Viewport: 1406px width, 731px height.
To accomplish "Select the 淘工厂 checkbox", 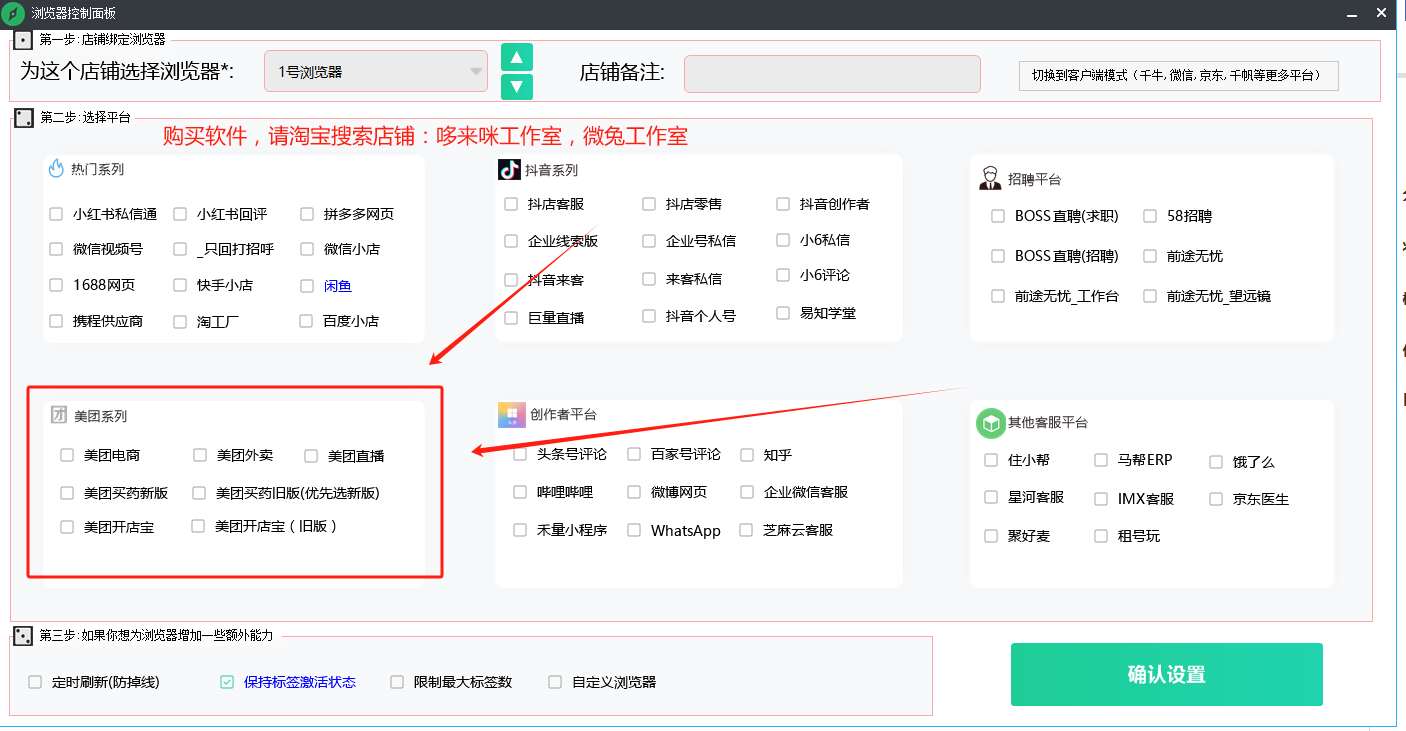I will coord(180,322).
